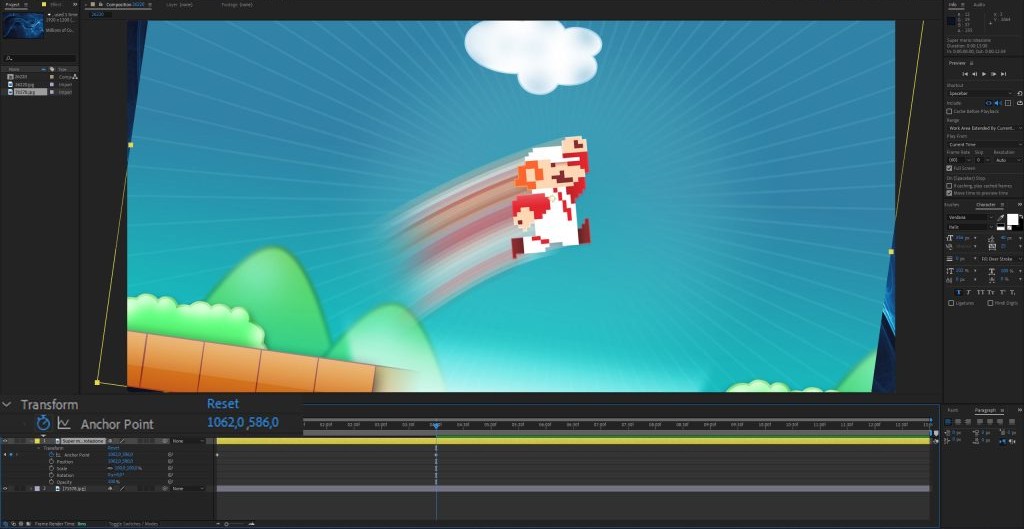Step forward one frame in Preview panel

click(994, 74)
